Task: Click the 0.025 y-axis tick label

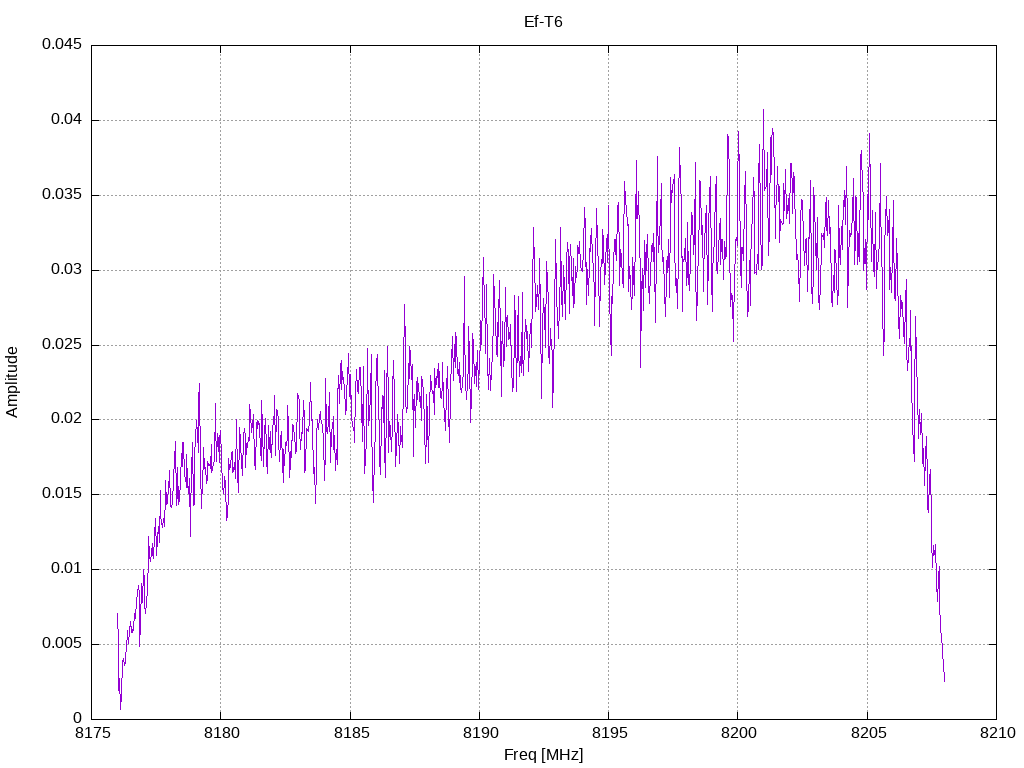Action: 62,344
